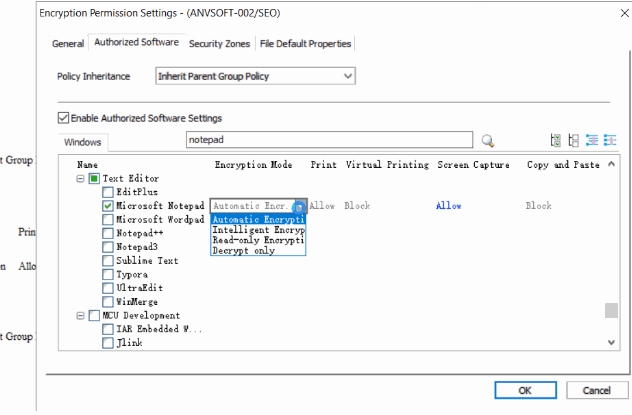Check the MCU Development group checkbox
Image resolution: width=632 pixels, height=415 pixels.
pos(94,315)
